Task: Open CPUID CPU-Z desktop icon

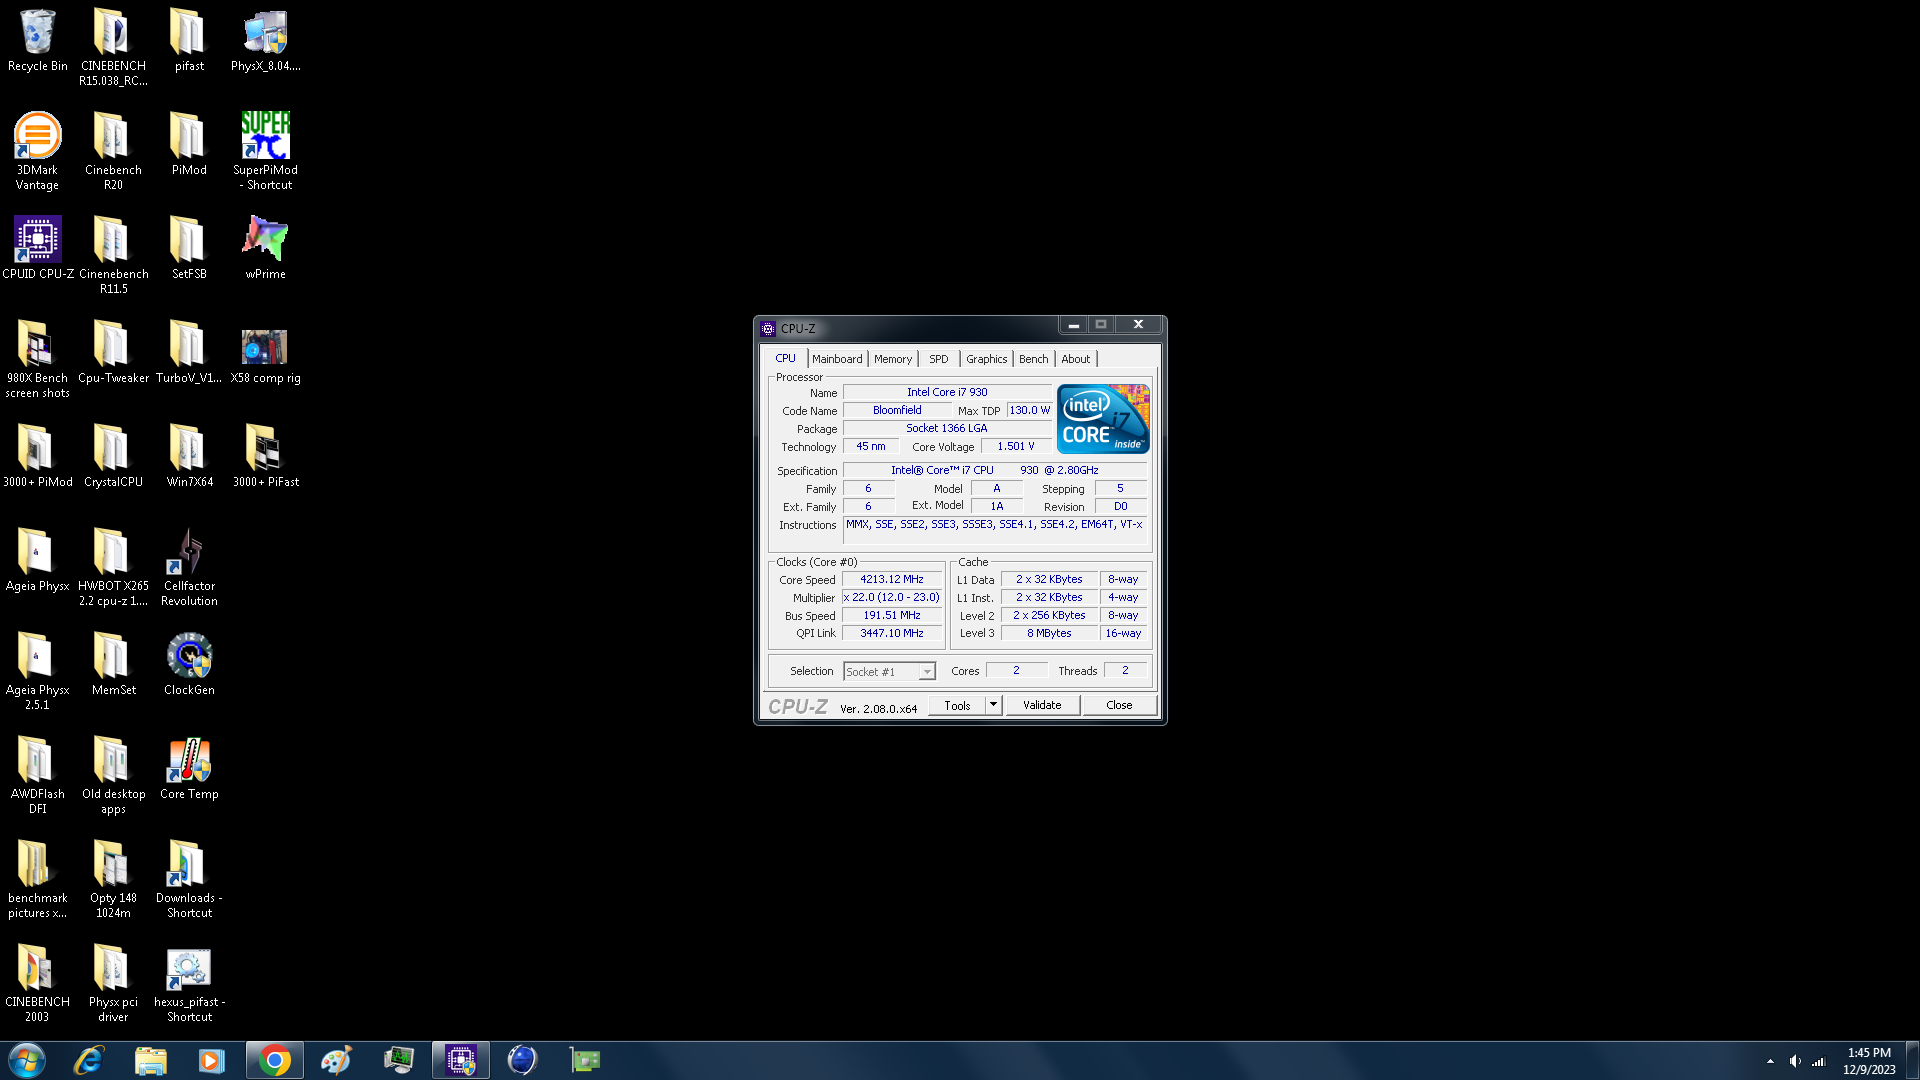Action: [36, 241]
